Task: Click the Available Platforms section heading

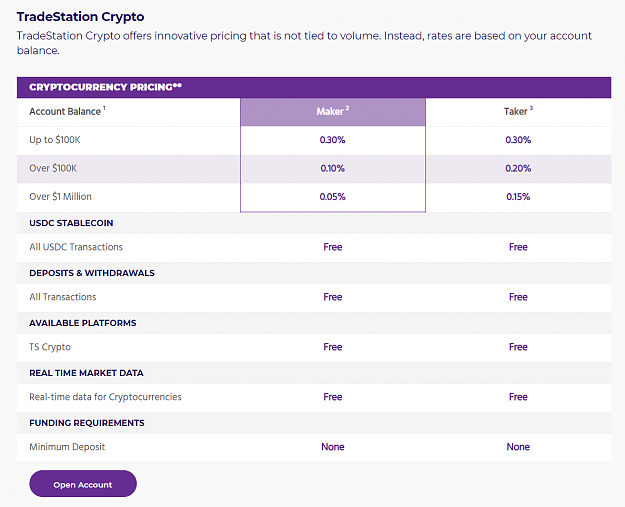Action: 83,323
